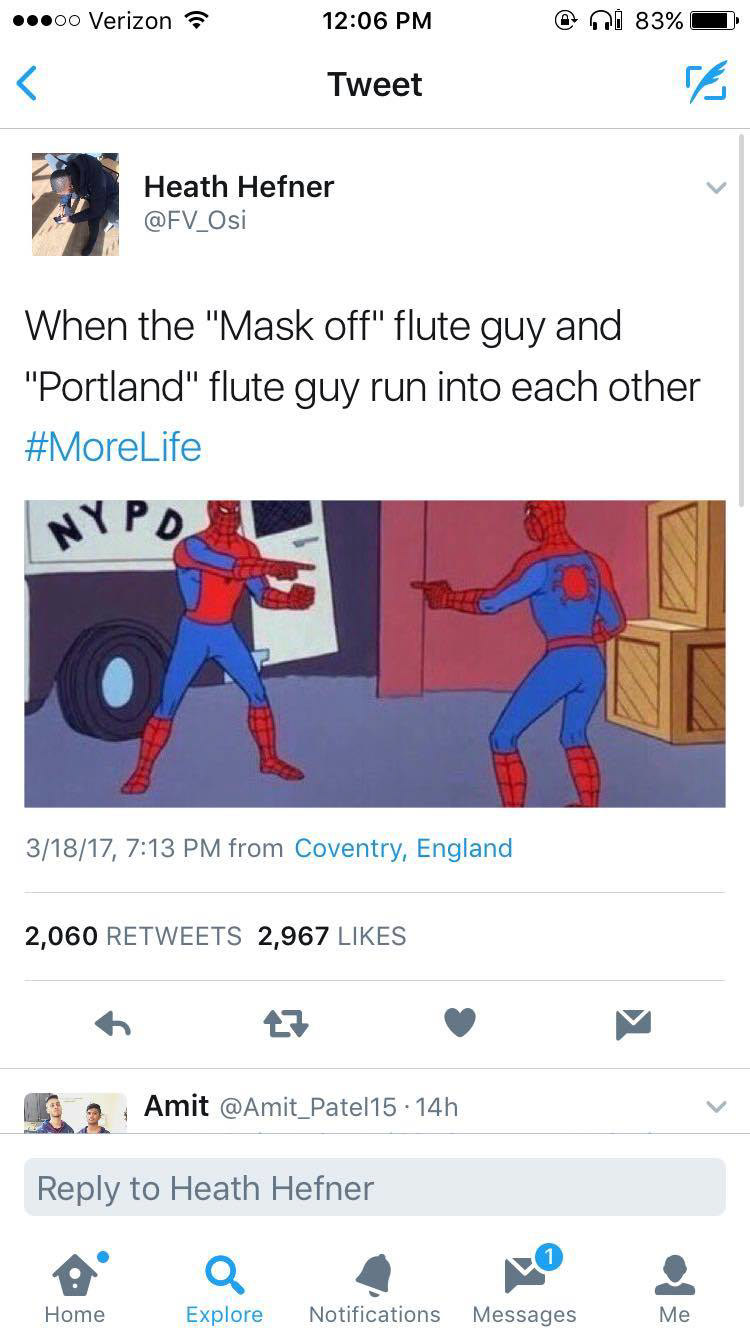This screenshot has height=1334, width=750.
Task: Retweet Heath Hefner's tweet
Action: (287, 1022)
